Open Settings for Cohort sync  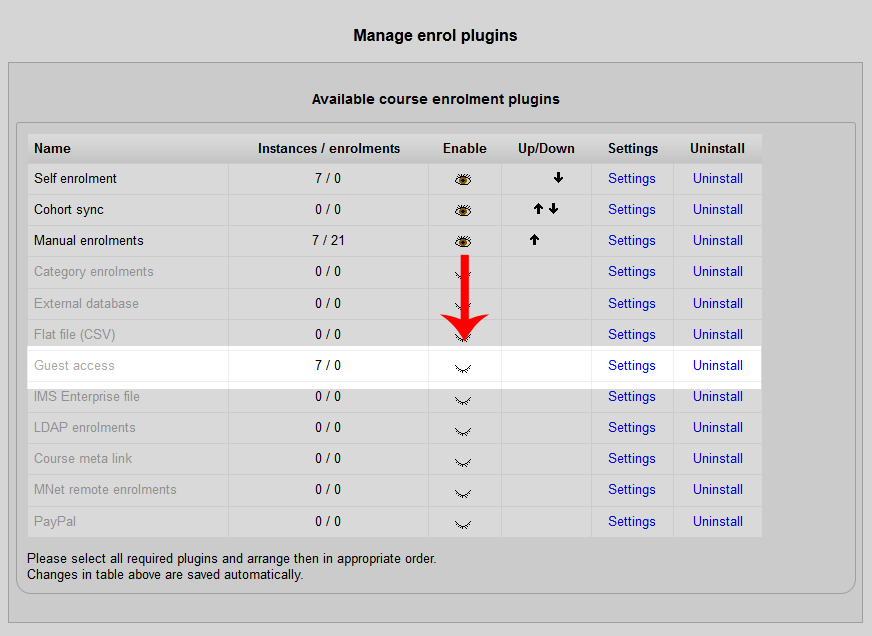point(632,210)
